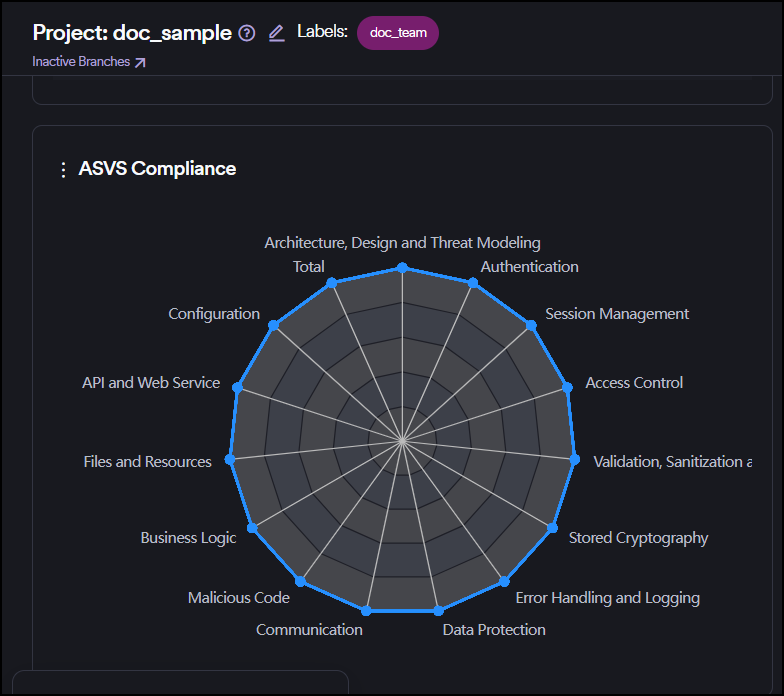Click the Communication radar data point
The height and width of the screenshot is (696, 784).
click(x=366, y=610)
